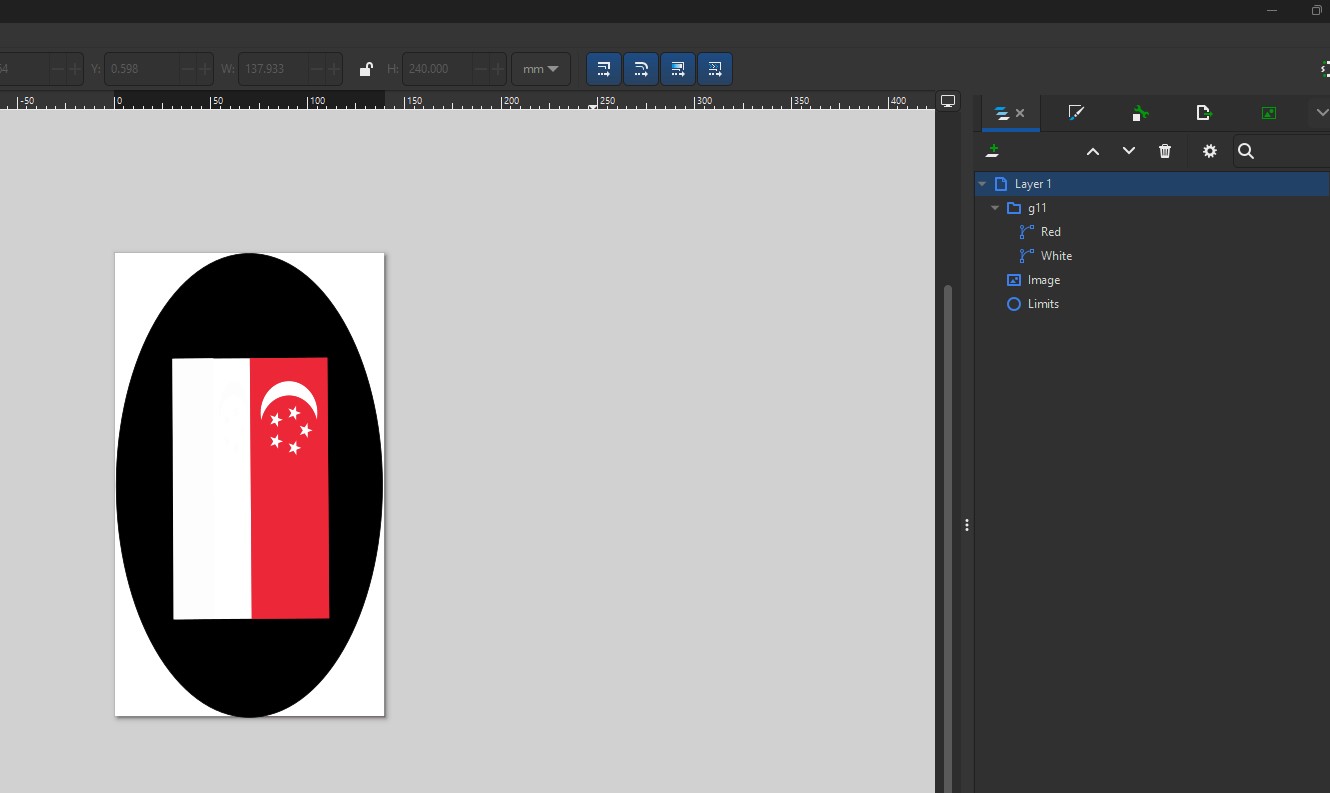
Task: Open the Layers and Objects panel tab
Action: [x=1001, y=113]
